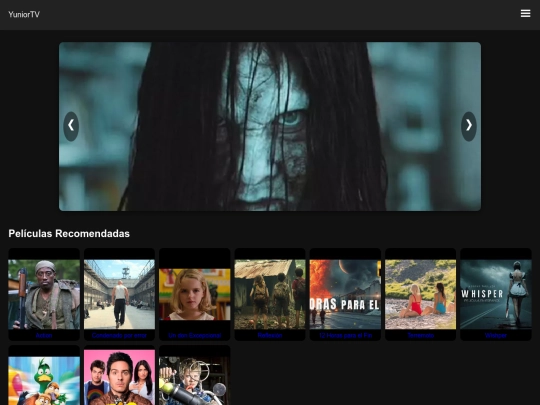Select the Condenado por error prison poster
Viewport: 540px width, 405px height.
pos(120,294)
